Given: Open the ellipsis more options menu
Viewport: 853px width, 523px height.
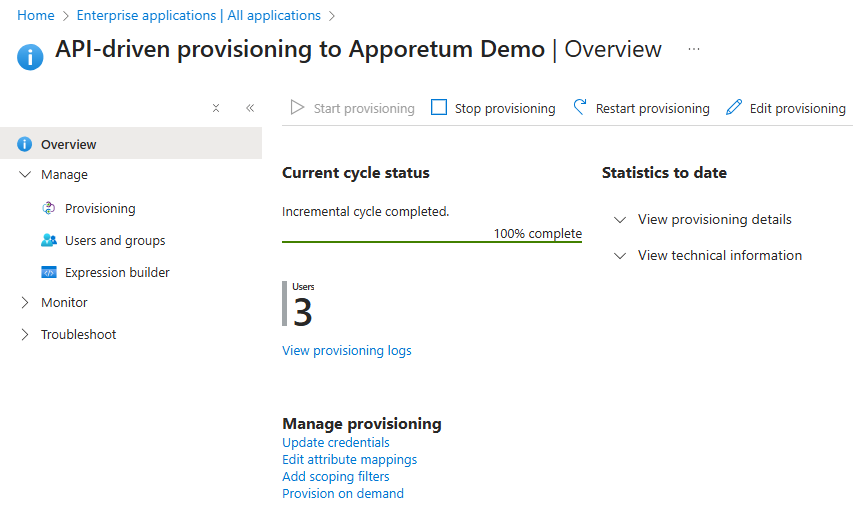Looking at the screenshot, I should [694, 49].
